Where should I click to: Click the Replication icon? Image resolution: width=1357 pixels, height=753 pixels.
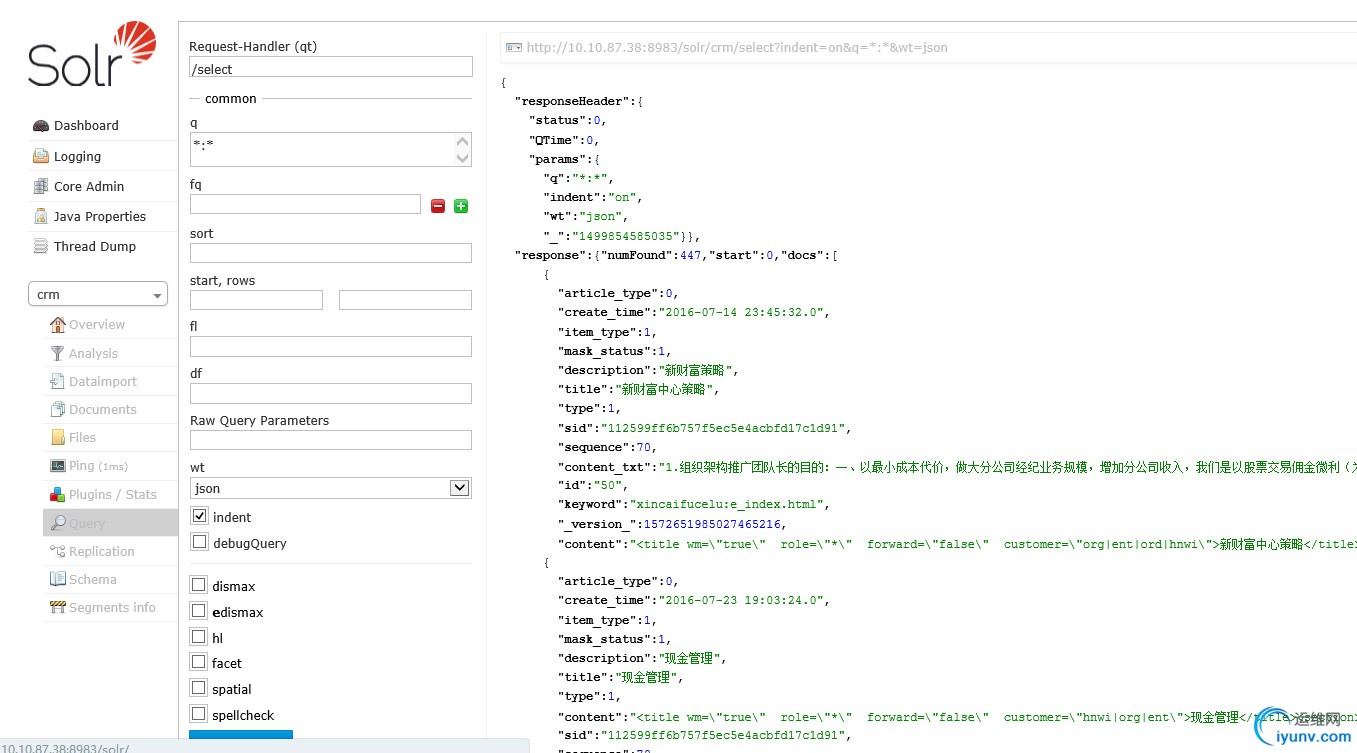pyautogui.click(x=58, y=551)
